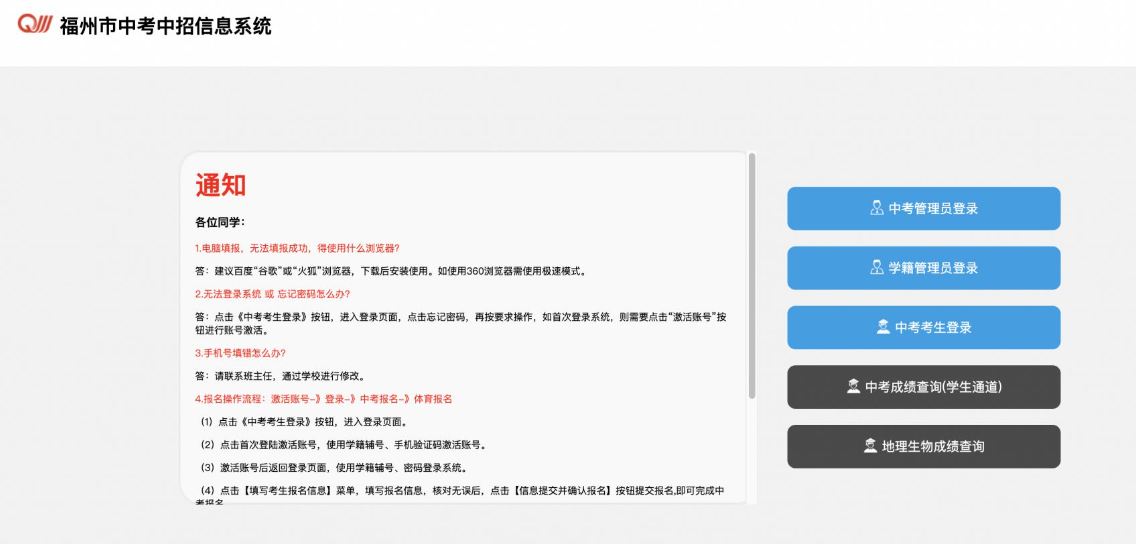Click the graduate icon on 地理生物成绩查询
This screenshot has height=544, width=1136.
[870, 445]
